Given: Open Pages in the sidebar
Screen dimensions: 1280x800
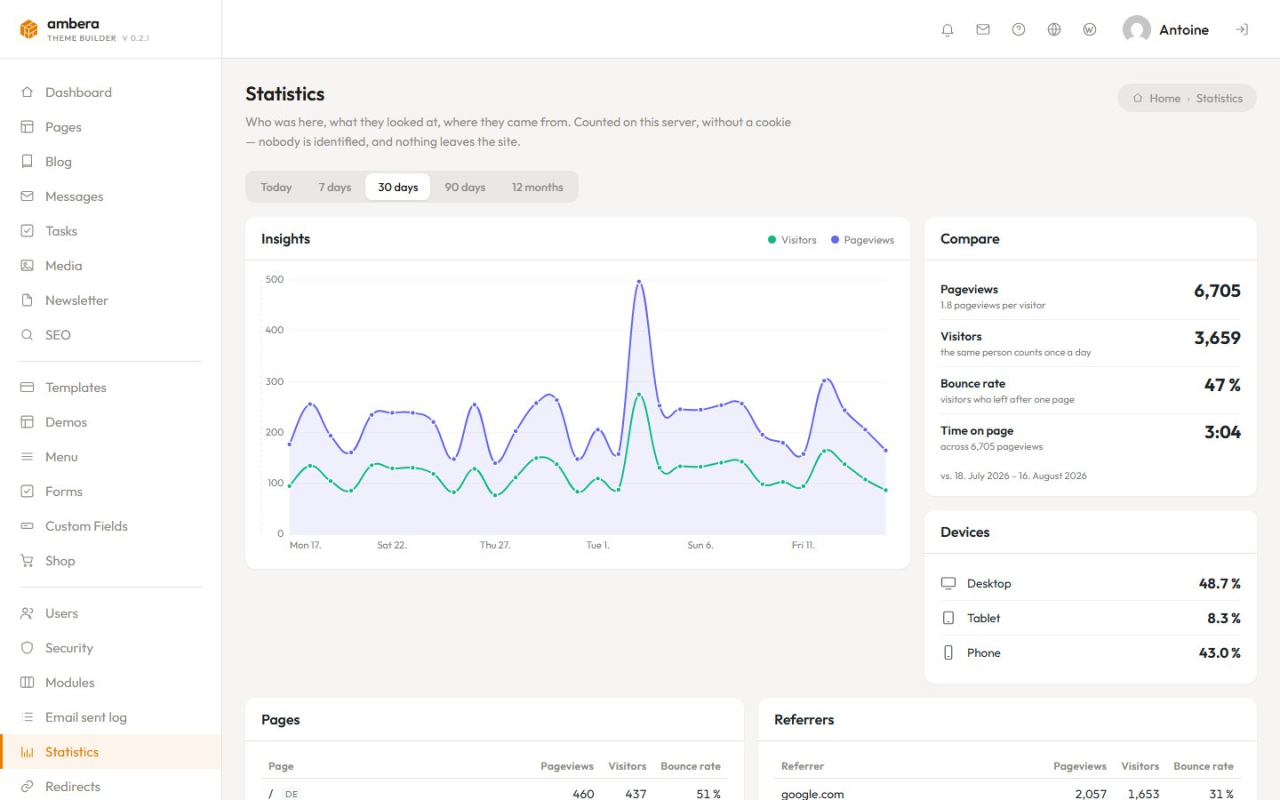Looking at the screenshot, I should click(x=110, y=127).
